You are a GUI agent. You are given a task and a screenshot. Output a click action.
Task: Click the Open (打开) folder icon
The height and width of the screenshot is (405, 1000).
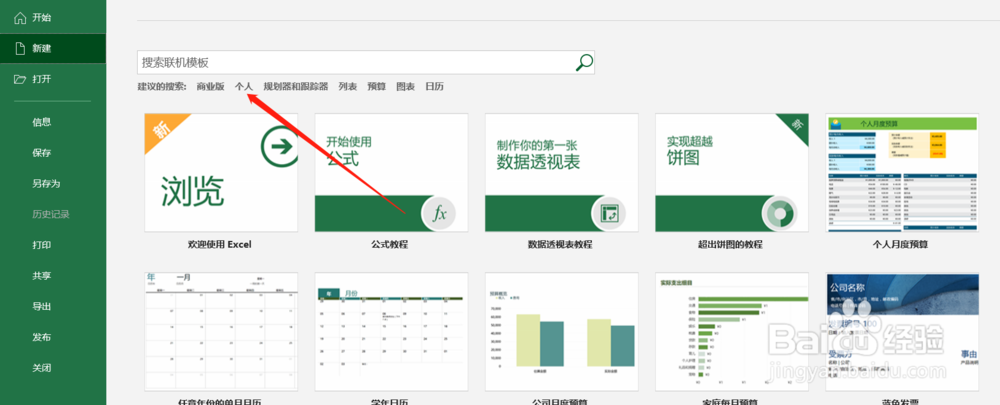point(20,79)
